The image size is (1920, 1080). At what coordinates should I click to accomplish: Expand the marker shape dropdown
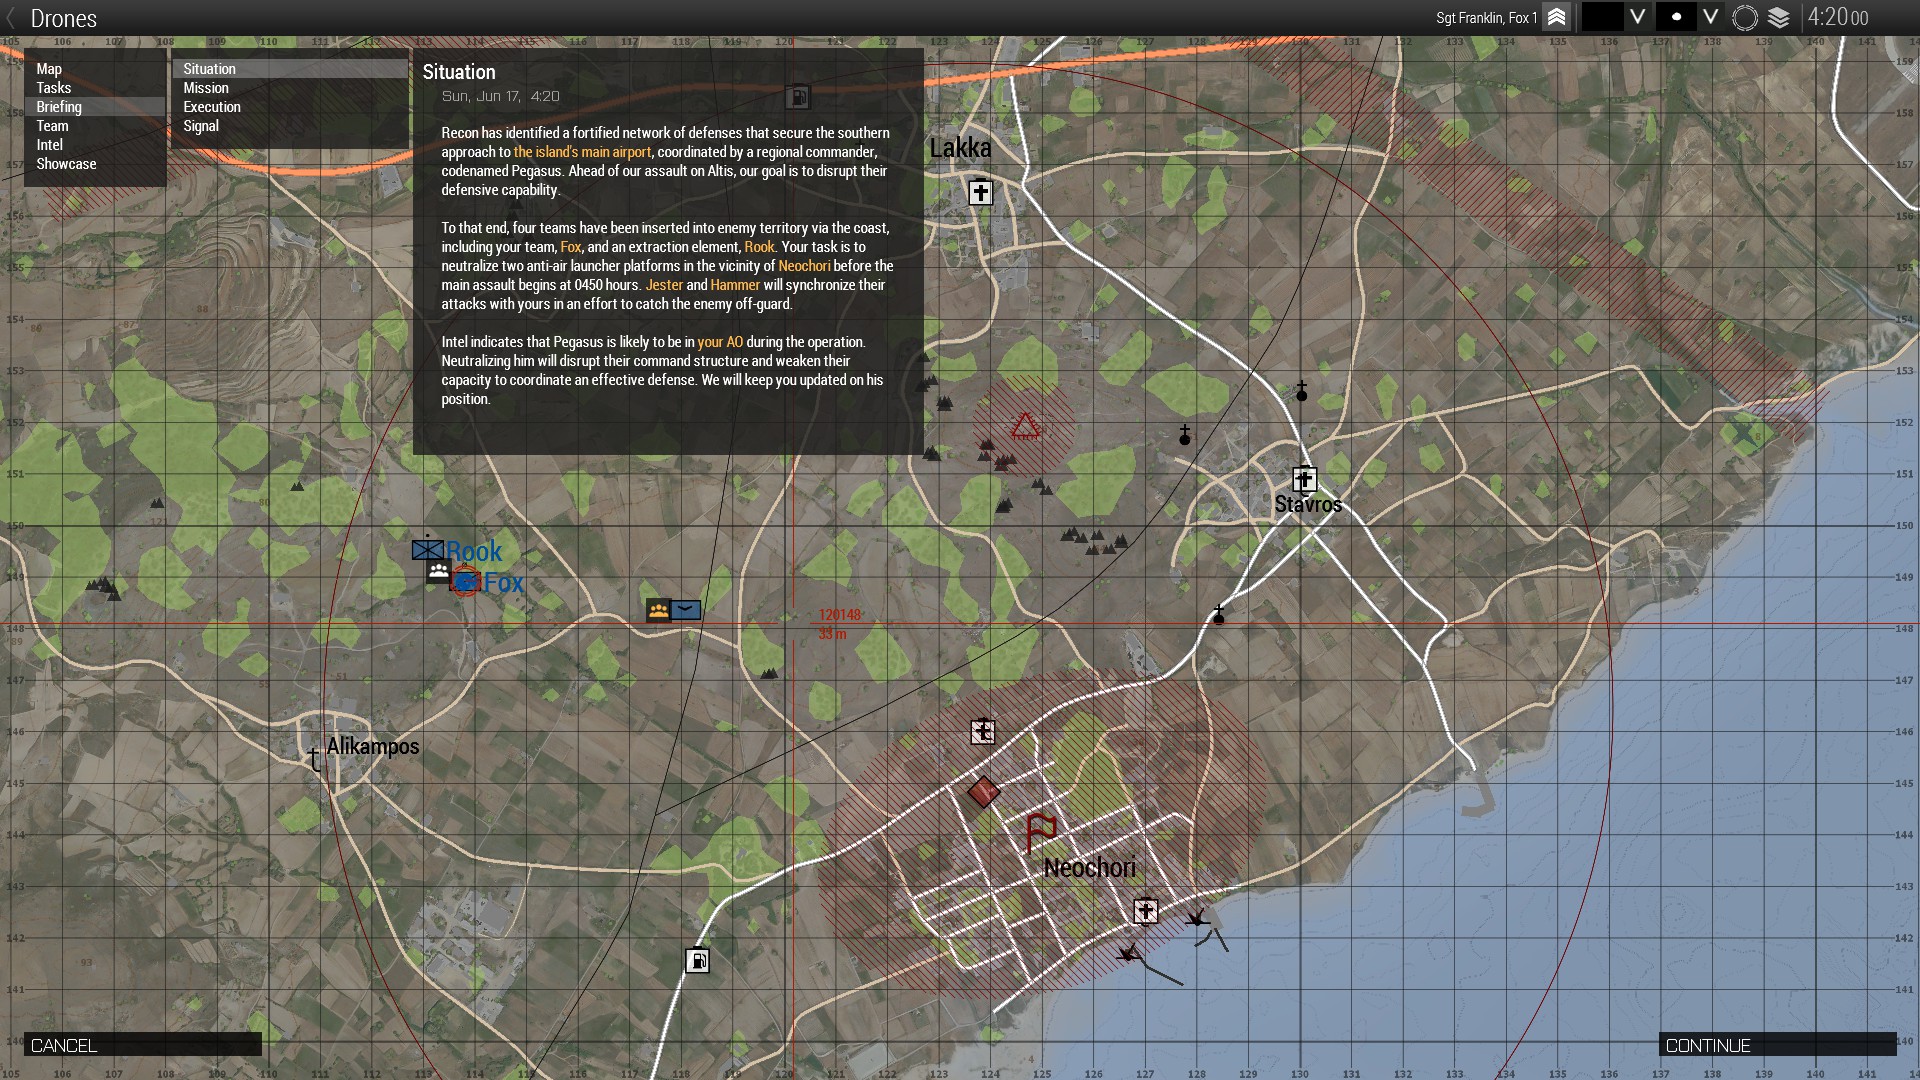point(1711,17)
